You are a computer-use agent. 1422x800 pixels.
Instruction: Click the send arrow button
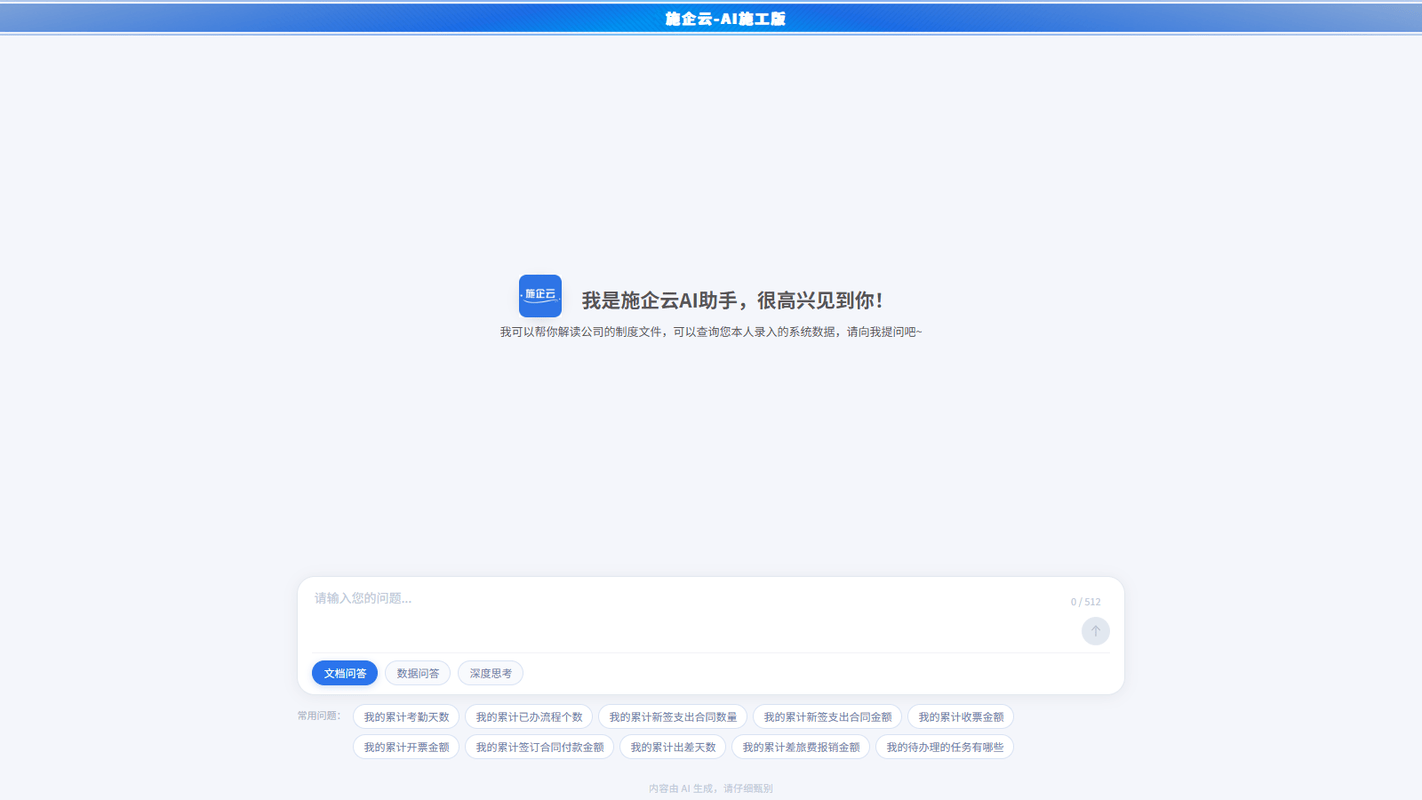(1095, 631)
